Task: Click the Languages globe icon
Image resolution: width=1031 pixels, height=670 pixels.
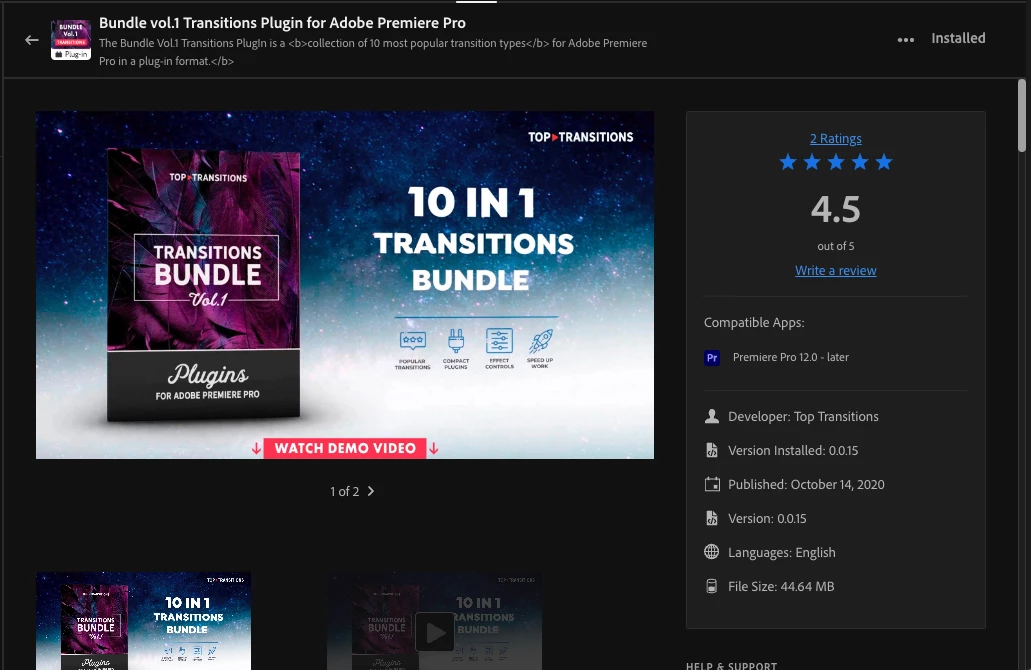Action: (x=711, y=552)
